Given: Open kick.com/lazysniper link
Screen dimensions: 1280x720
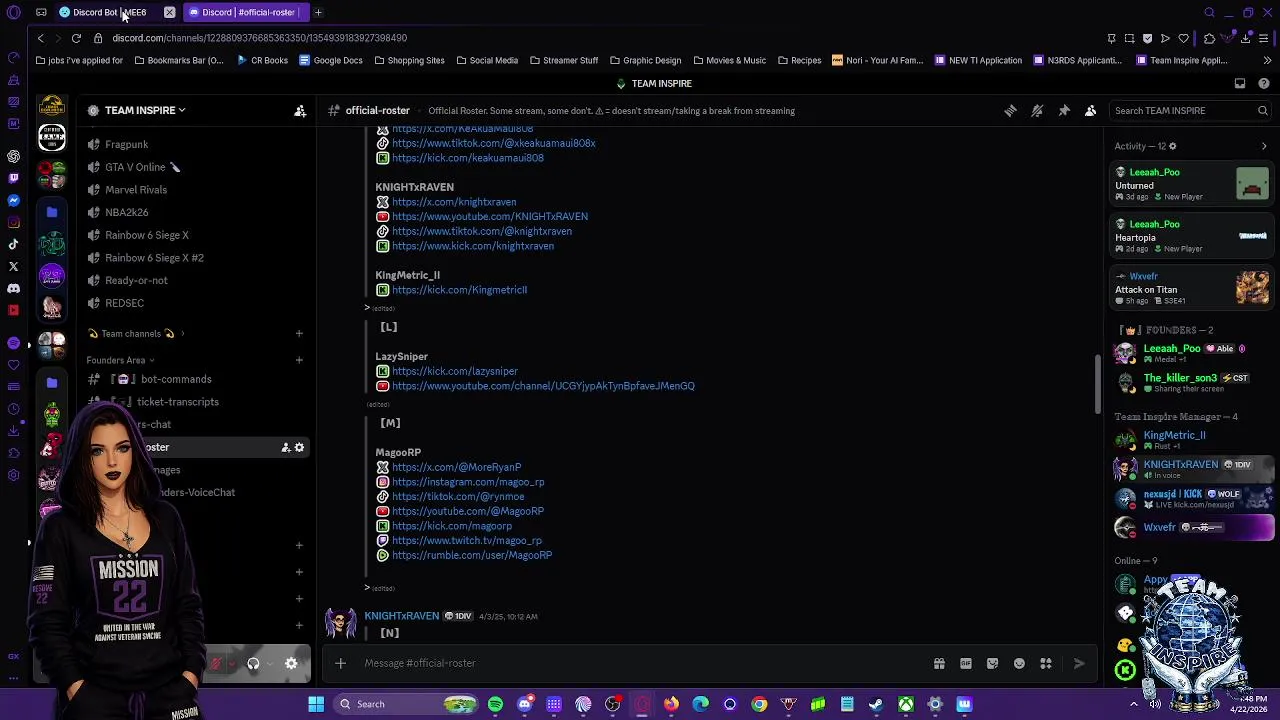Looking at the screenshot, I should pyautogui.click(x=455, y=371).
